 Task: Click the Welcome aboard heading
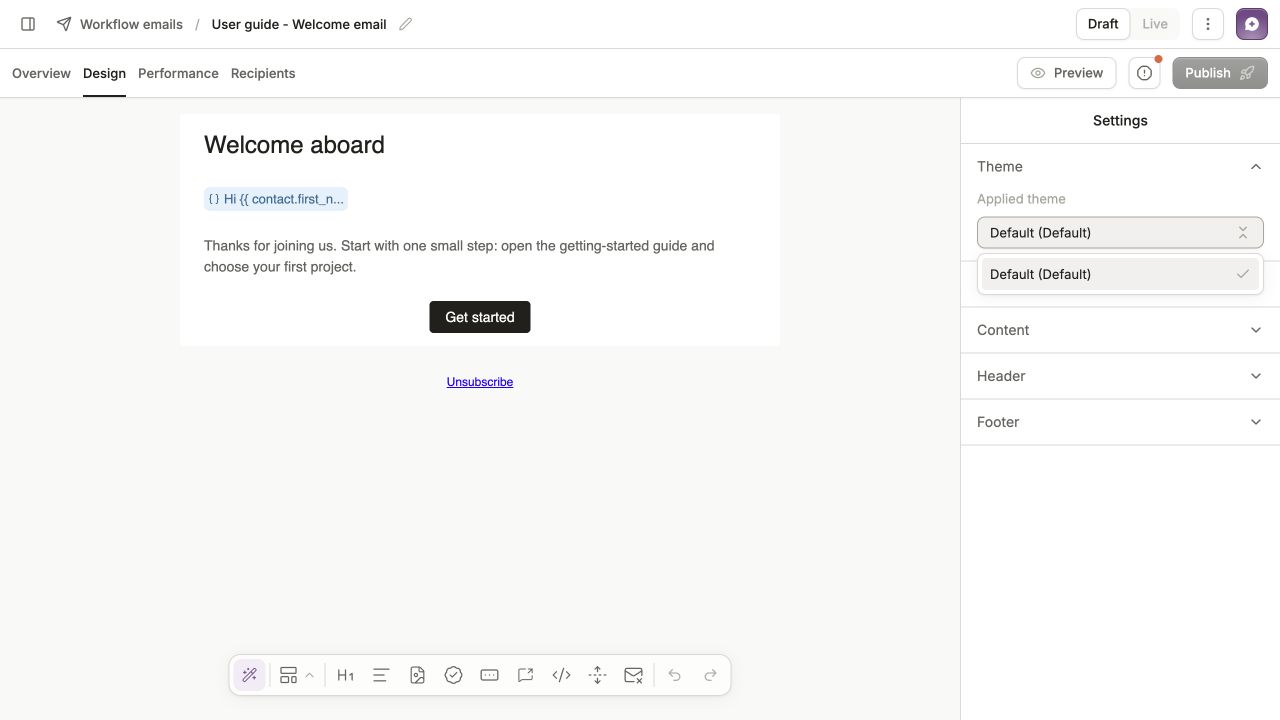(x=294, y=145)
